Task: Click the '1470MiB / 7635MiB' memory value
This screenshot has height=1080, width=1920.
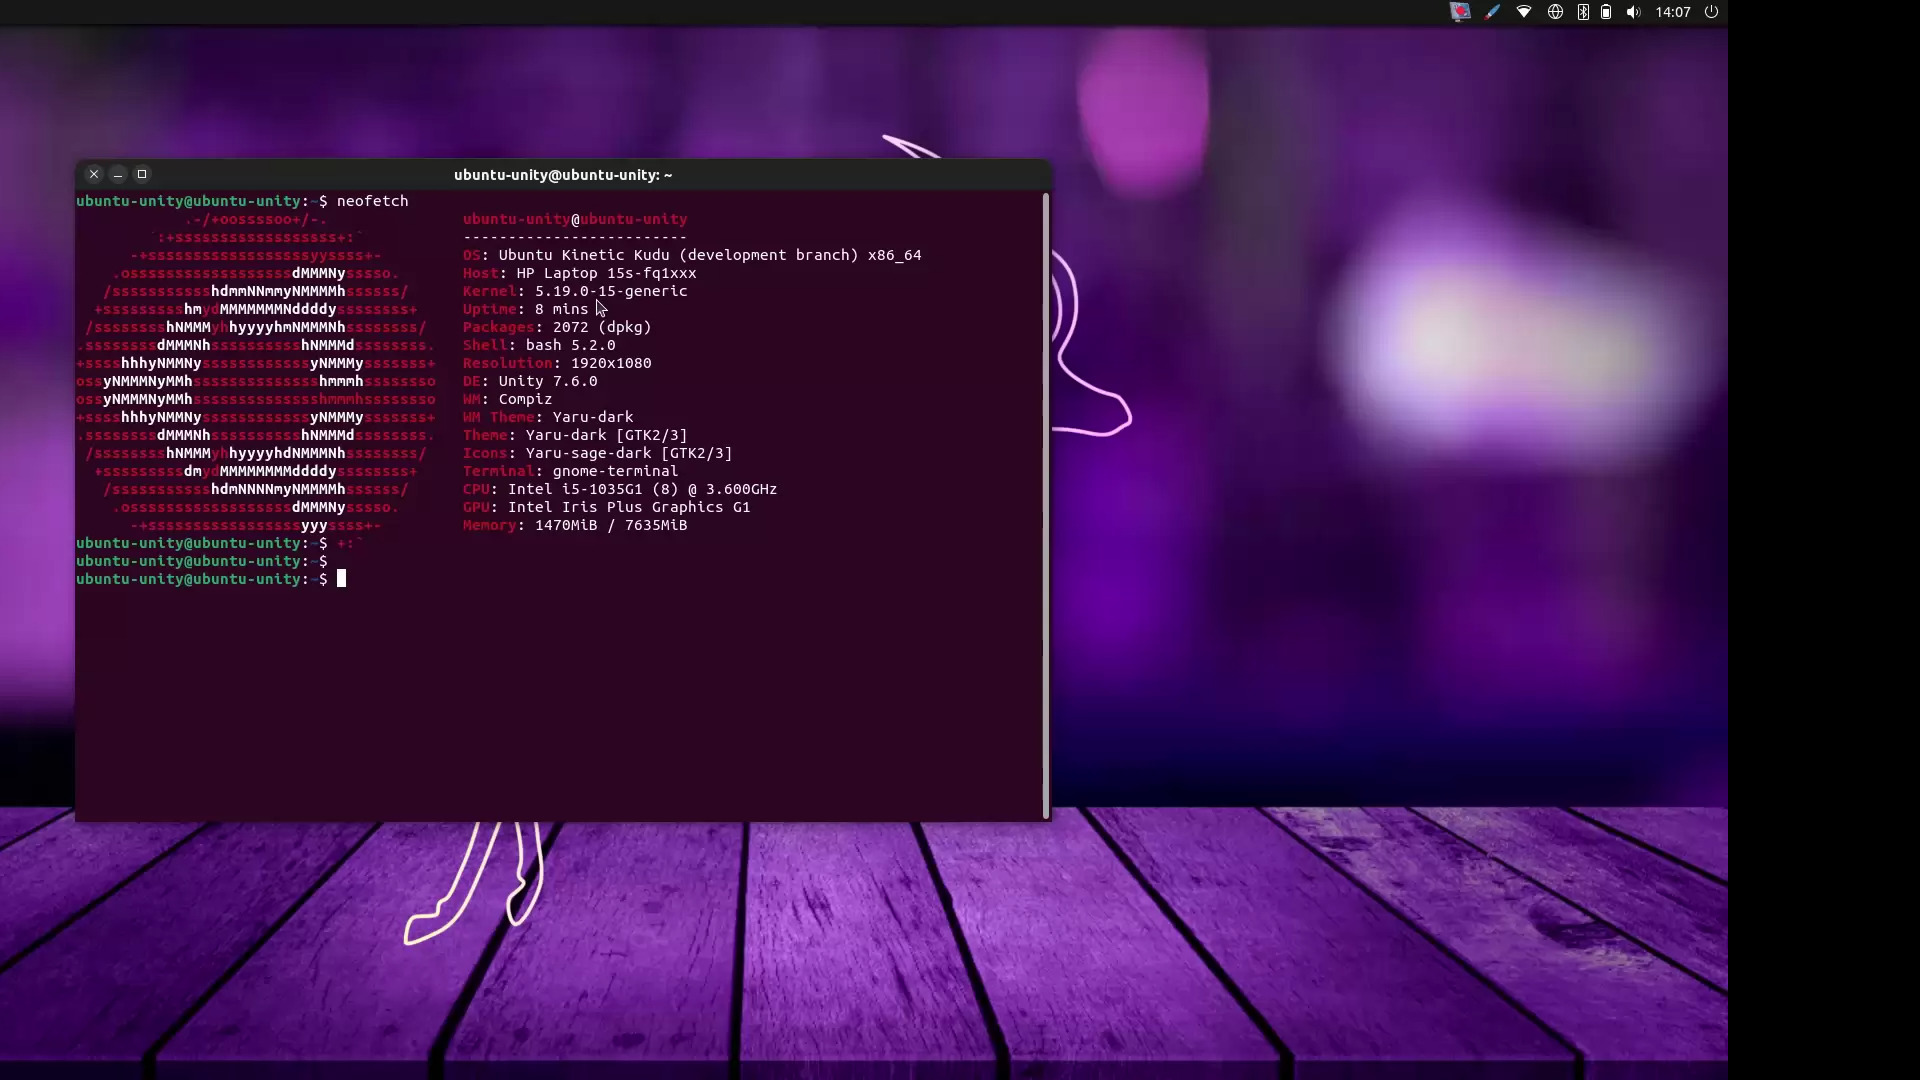Action: tap(611, 525)
